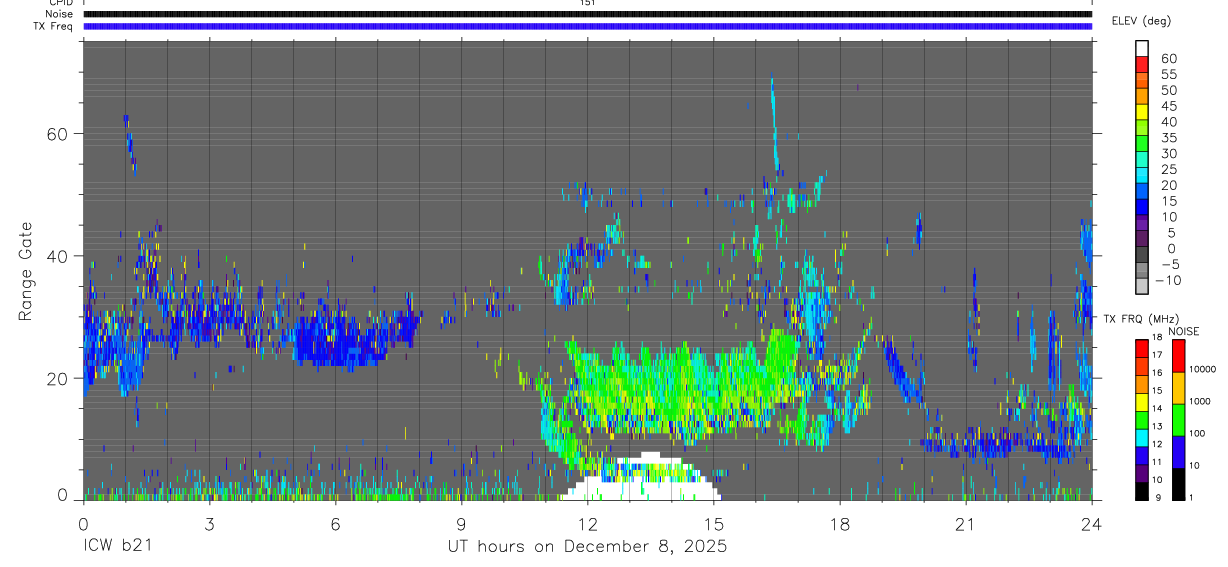This screenshot has width=1228, height=567.
Task: Click the NOISE legend value "1000"
Action: click(x=1200, y=401)
